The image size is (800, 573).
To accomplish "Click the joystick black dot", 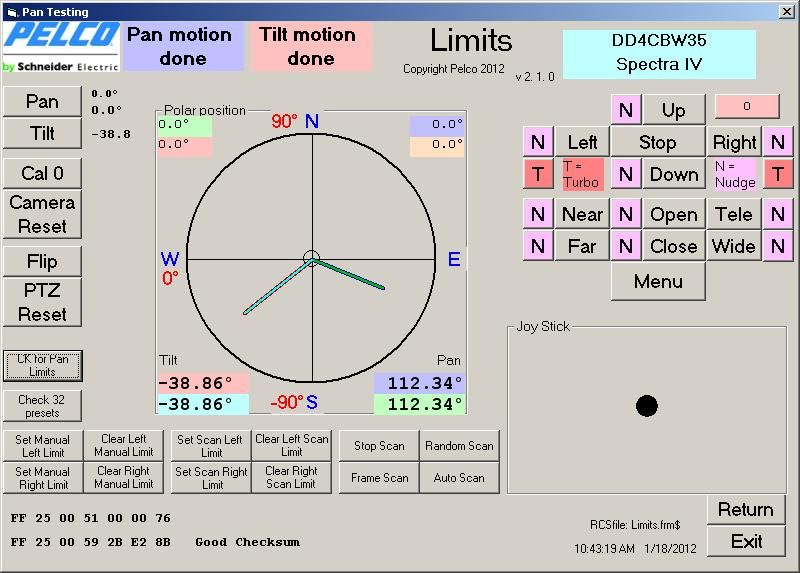I will click(647, 406).
